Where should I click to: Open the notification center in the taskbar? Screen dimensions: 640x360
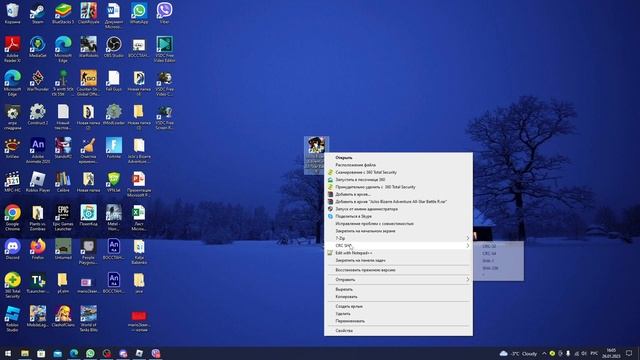(x=629, y=353)
